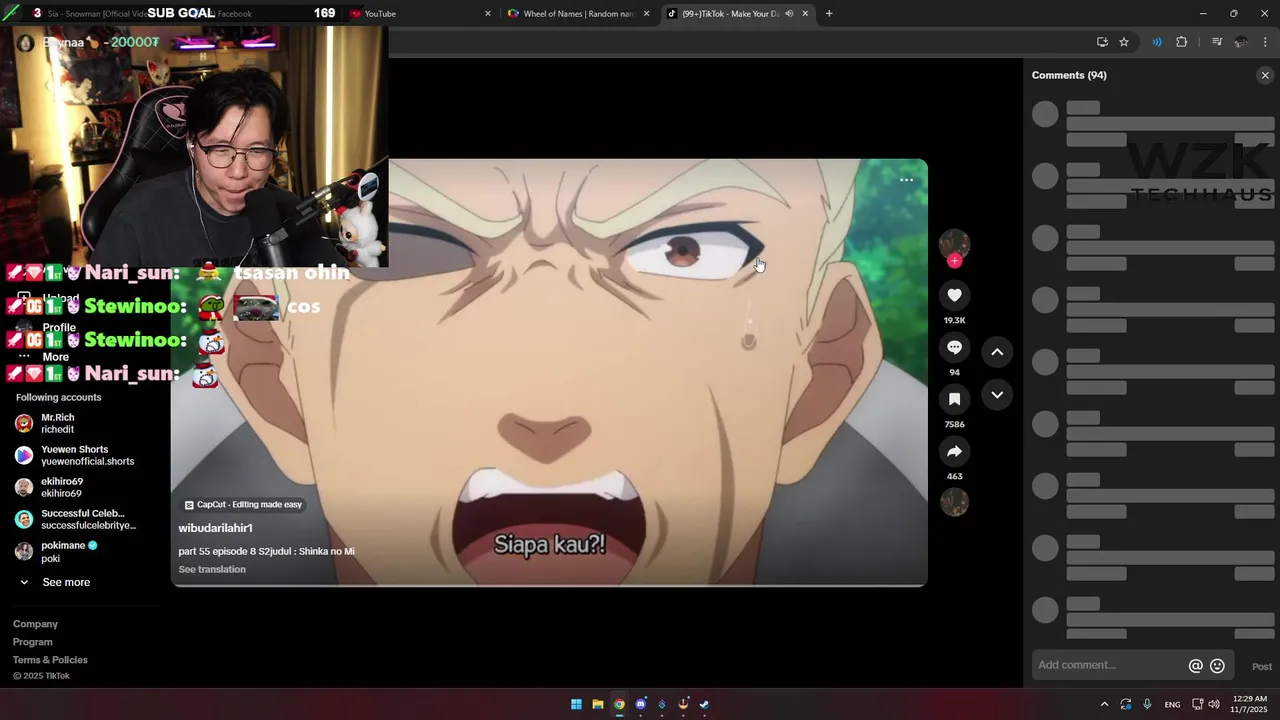Screen dimensions: 1280x720
Task: Close the Comments panel
Action: (x=1265, y=75)
